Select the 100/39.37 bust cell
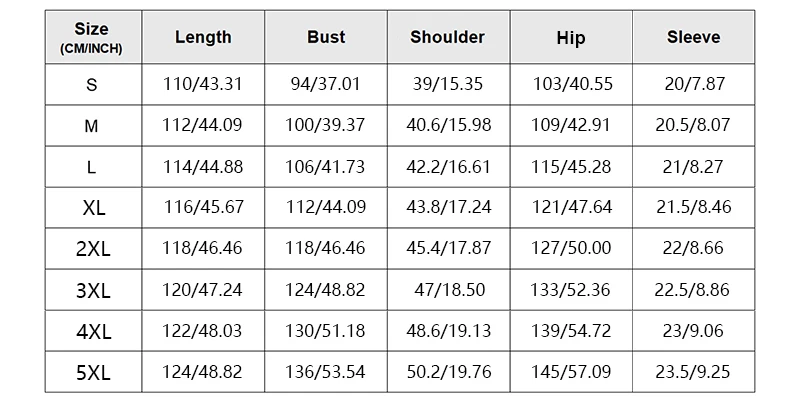 [x=326, y=126]
